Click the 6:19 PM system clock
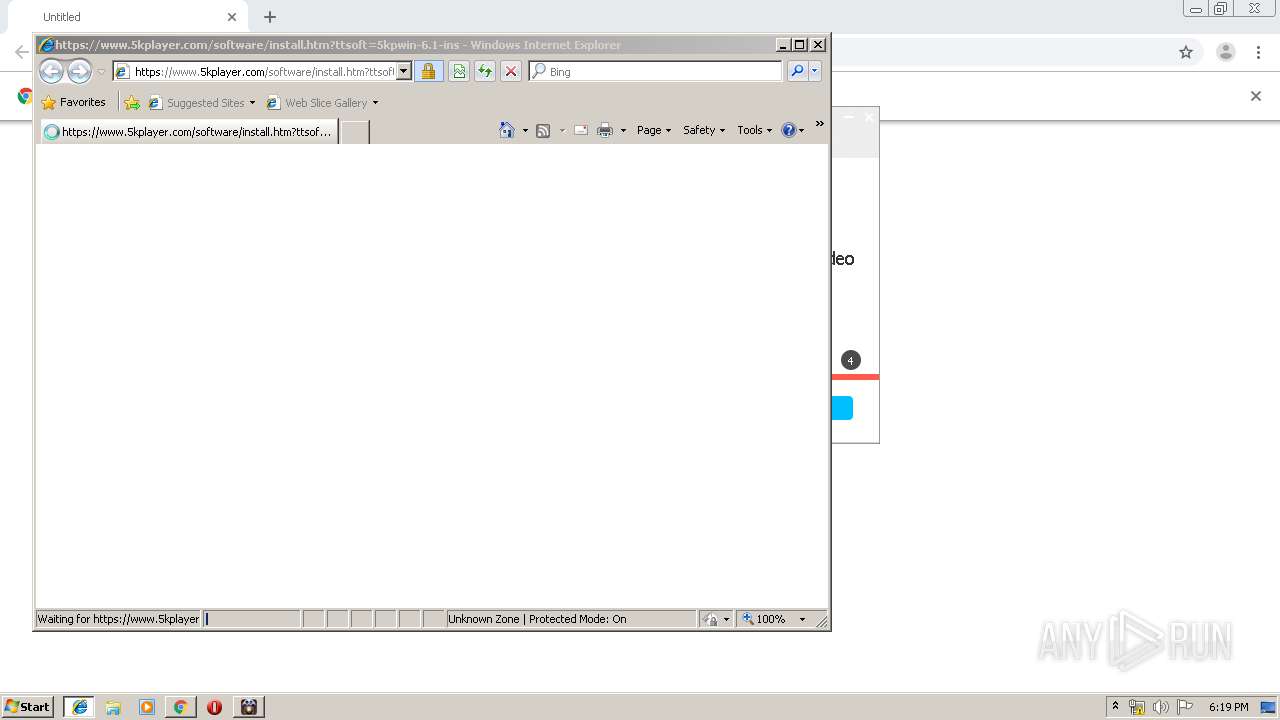Image resolution: width=1280 pixels, height=720 pixels. (x=1228, y=707)
